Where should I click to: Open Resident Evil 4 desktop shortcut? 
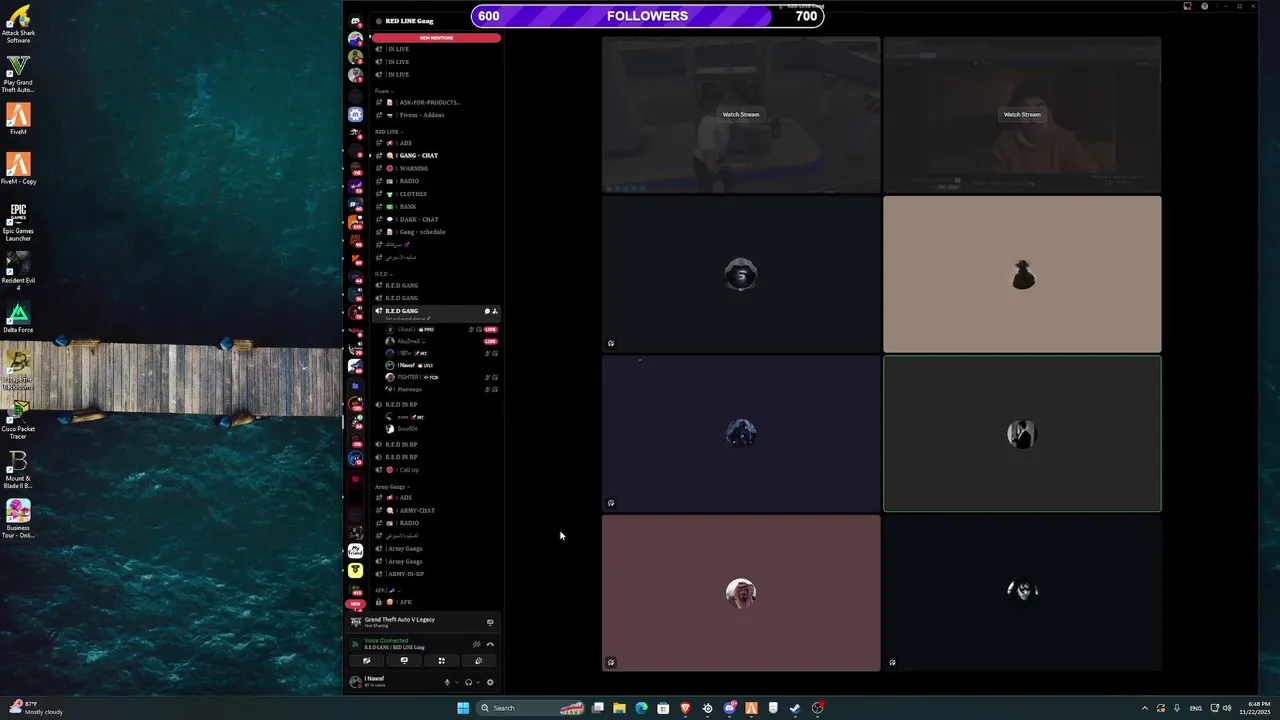tap(18, 271)
